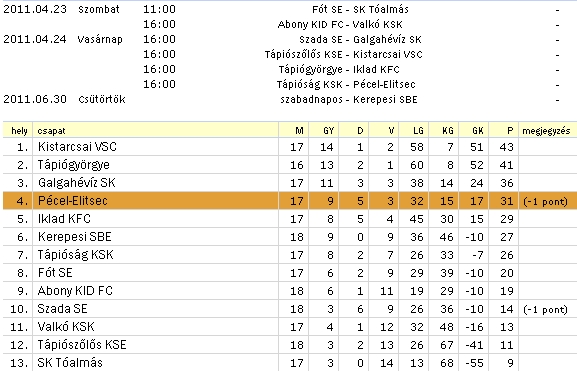
Task: Select the Tápiógyörgye row in standings
Action: (x=290, y=165)
